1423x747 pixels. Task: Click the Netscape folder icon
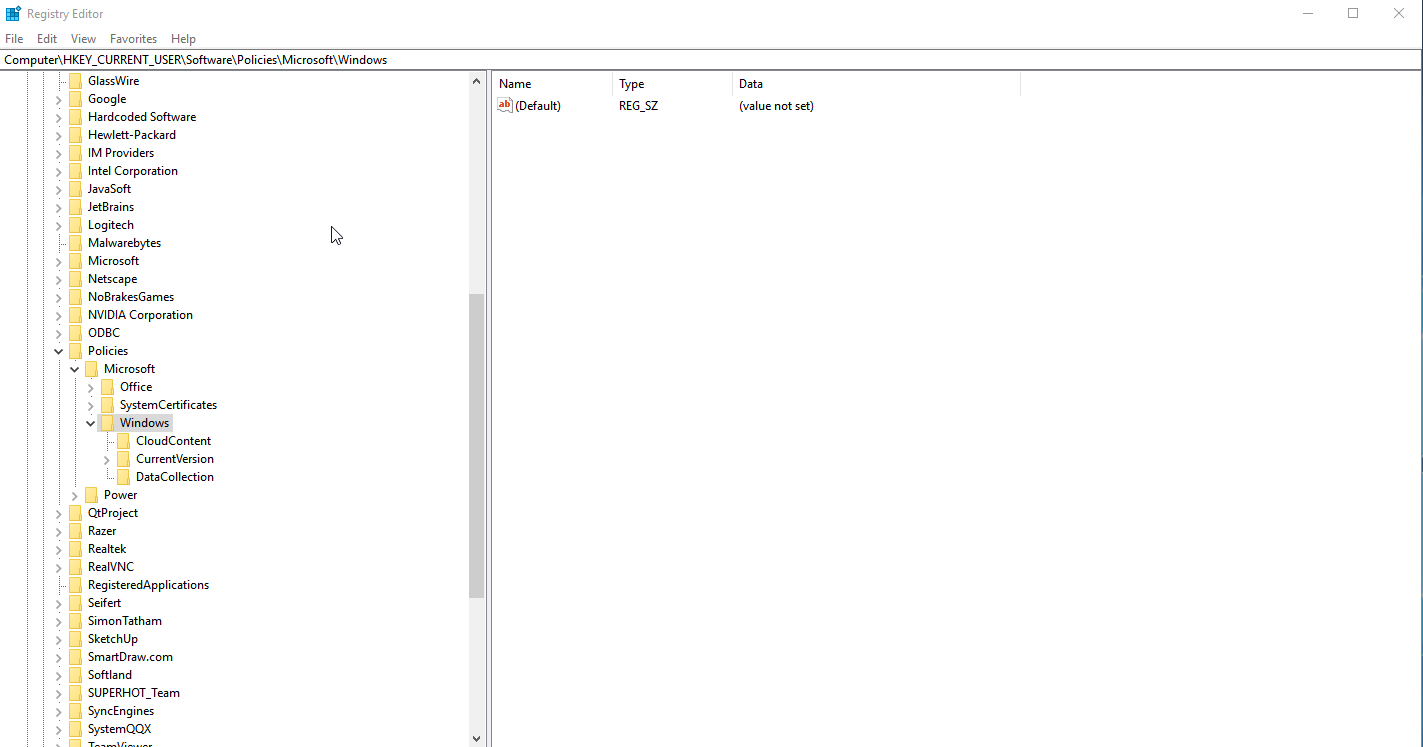coord(75,279)
